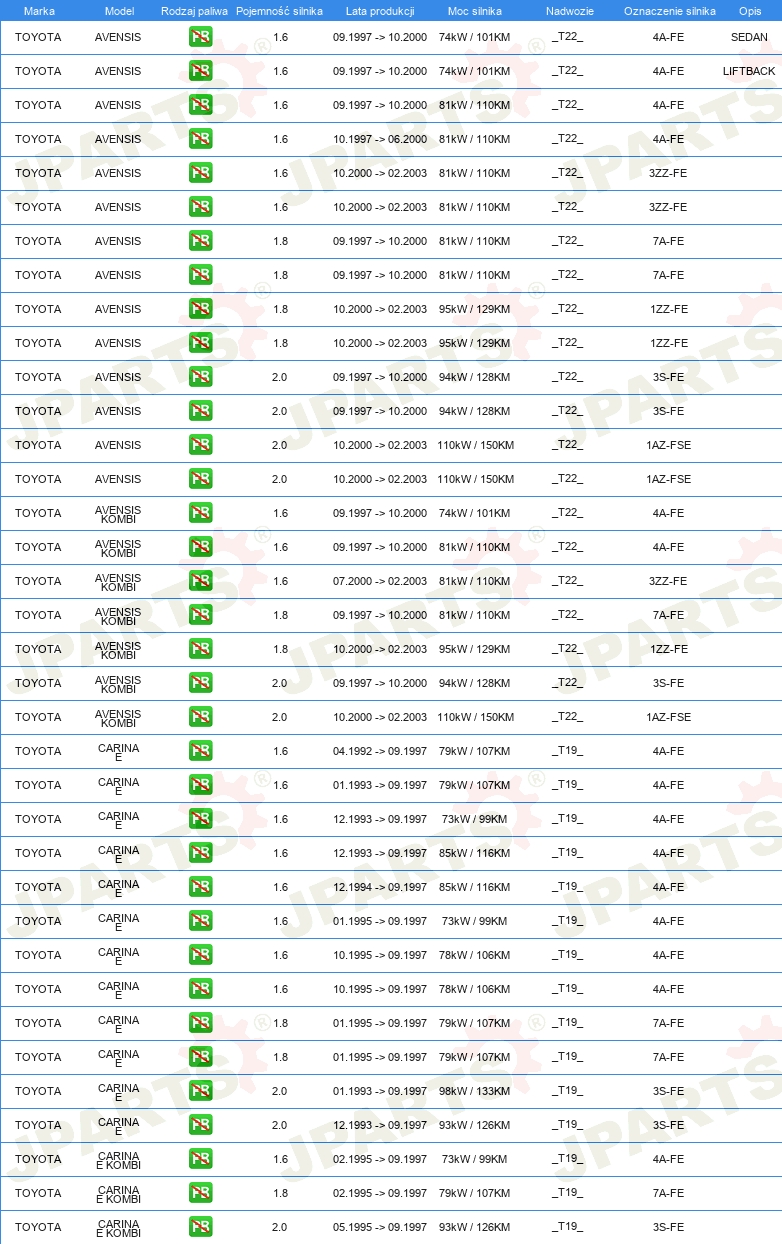
Task: Click fuel icon for Avensis Kombi 1AZ-FSE row
Action: [200, 717]
